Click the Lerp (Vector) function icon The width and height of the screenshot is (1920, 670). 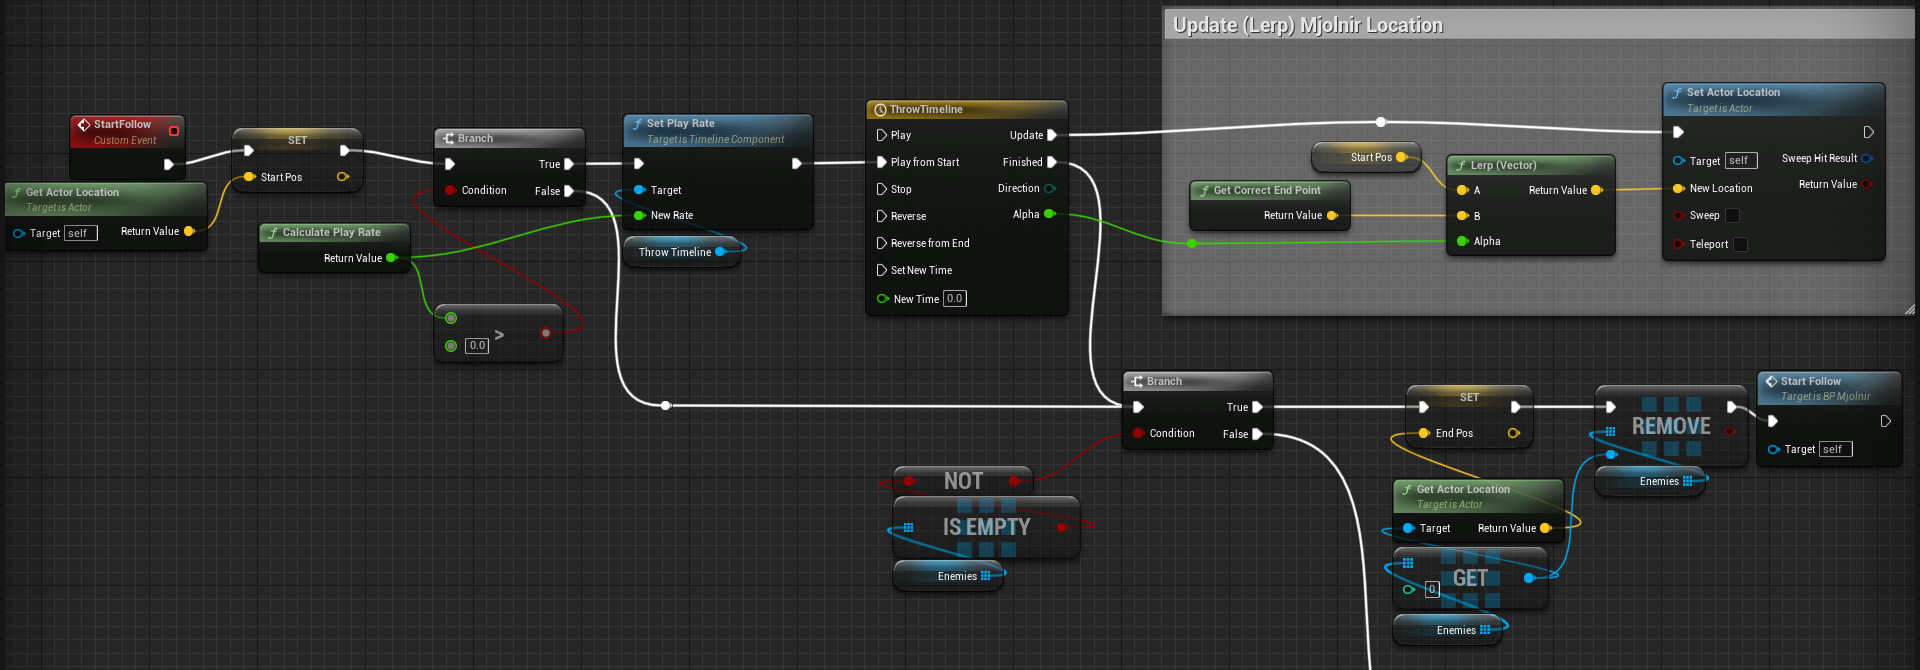click(x=1461, y=166)
